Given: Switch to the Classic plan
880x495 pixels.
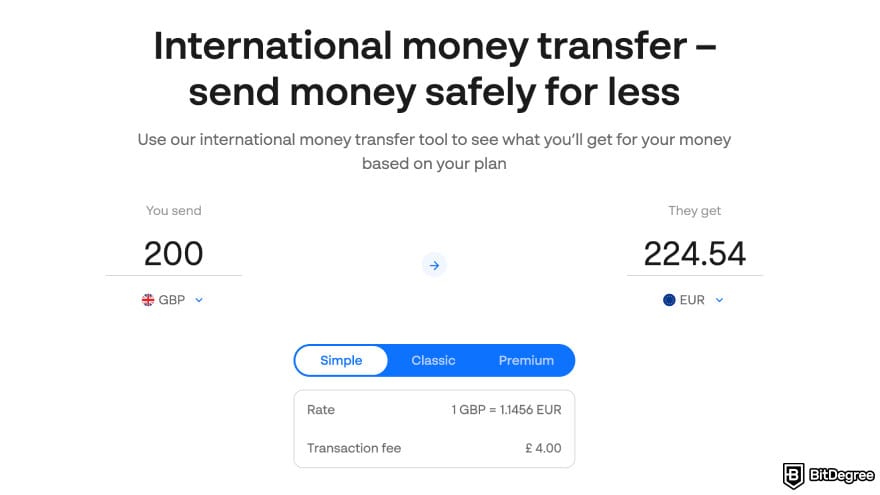Looking at the screenshot, I should (x=433, y=360).
